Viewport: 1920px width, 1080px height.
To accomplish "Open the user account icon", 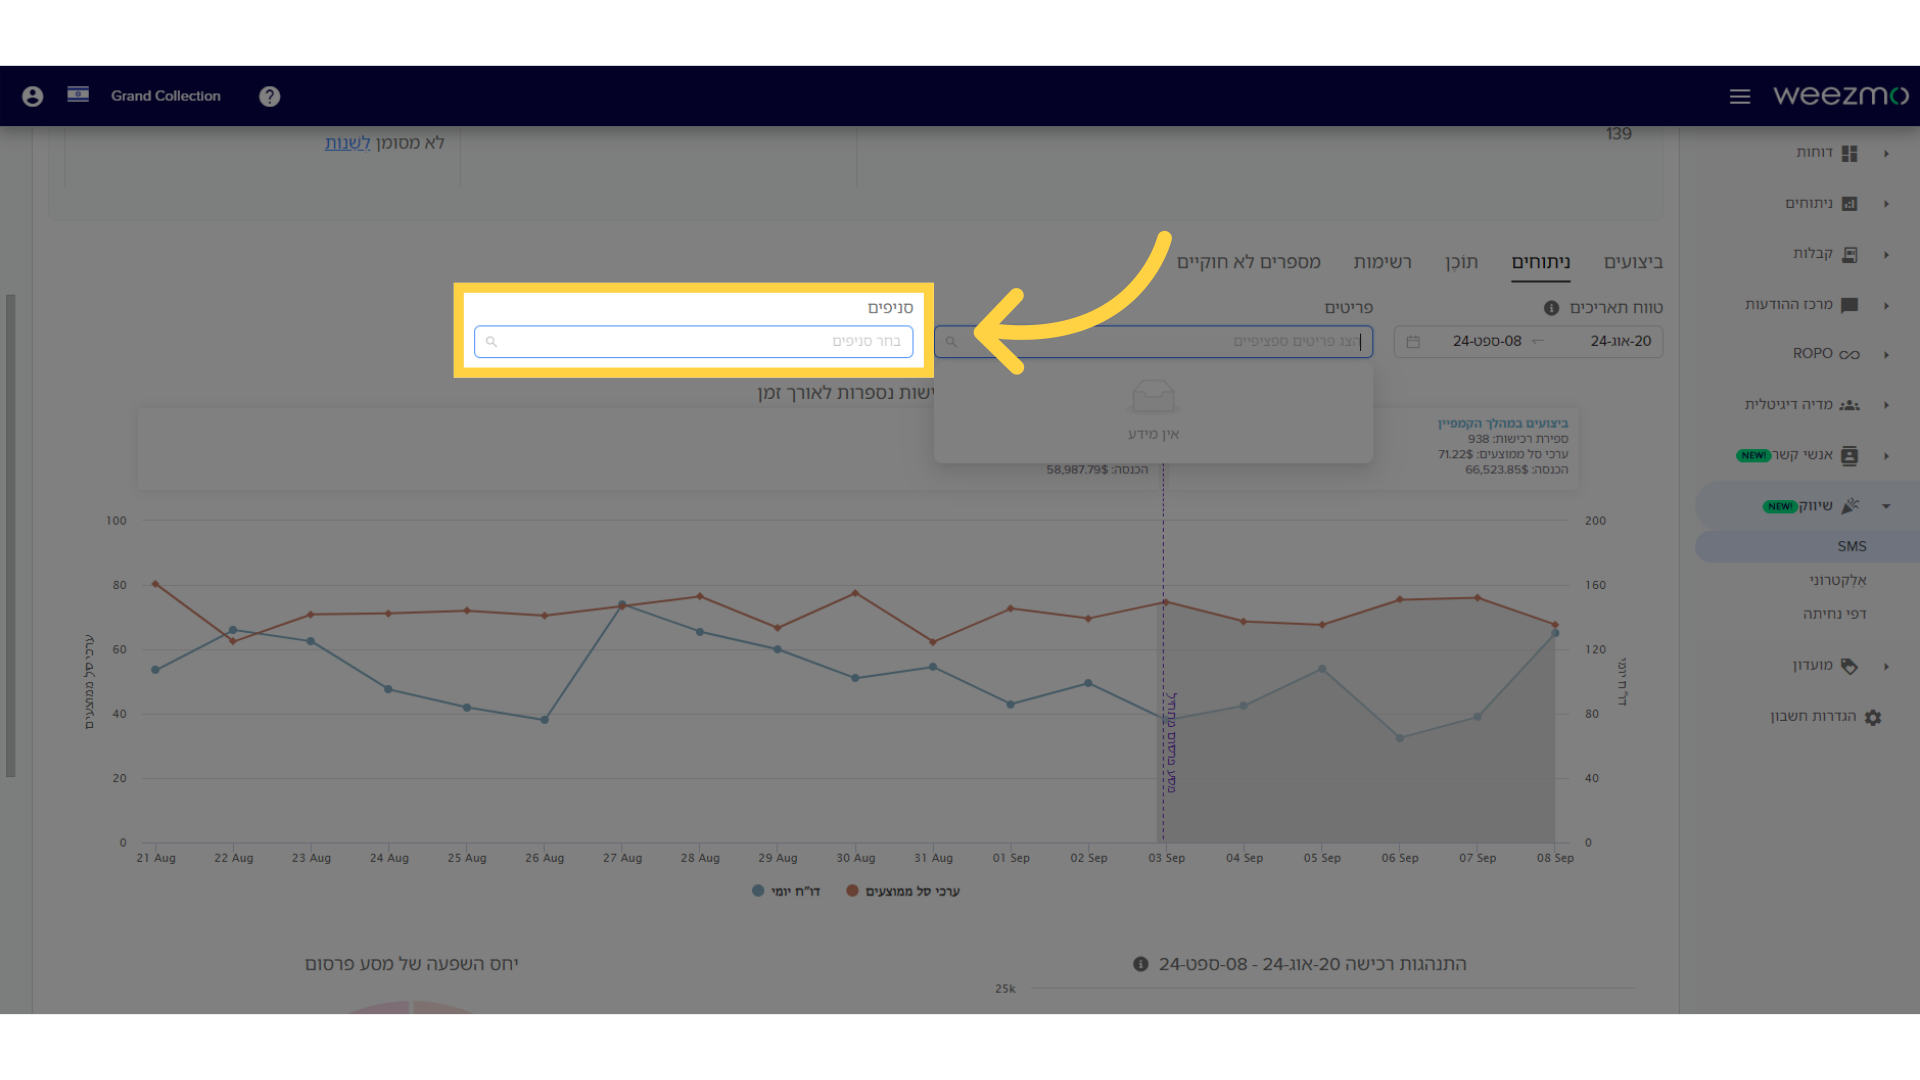I will click(33, 96).
